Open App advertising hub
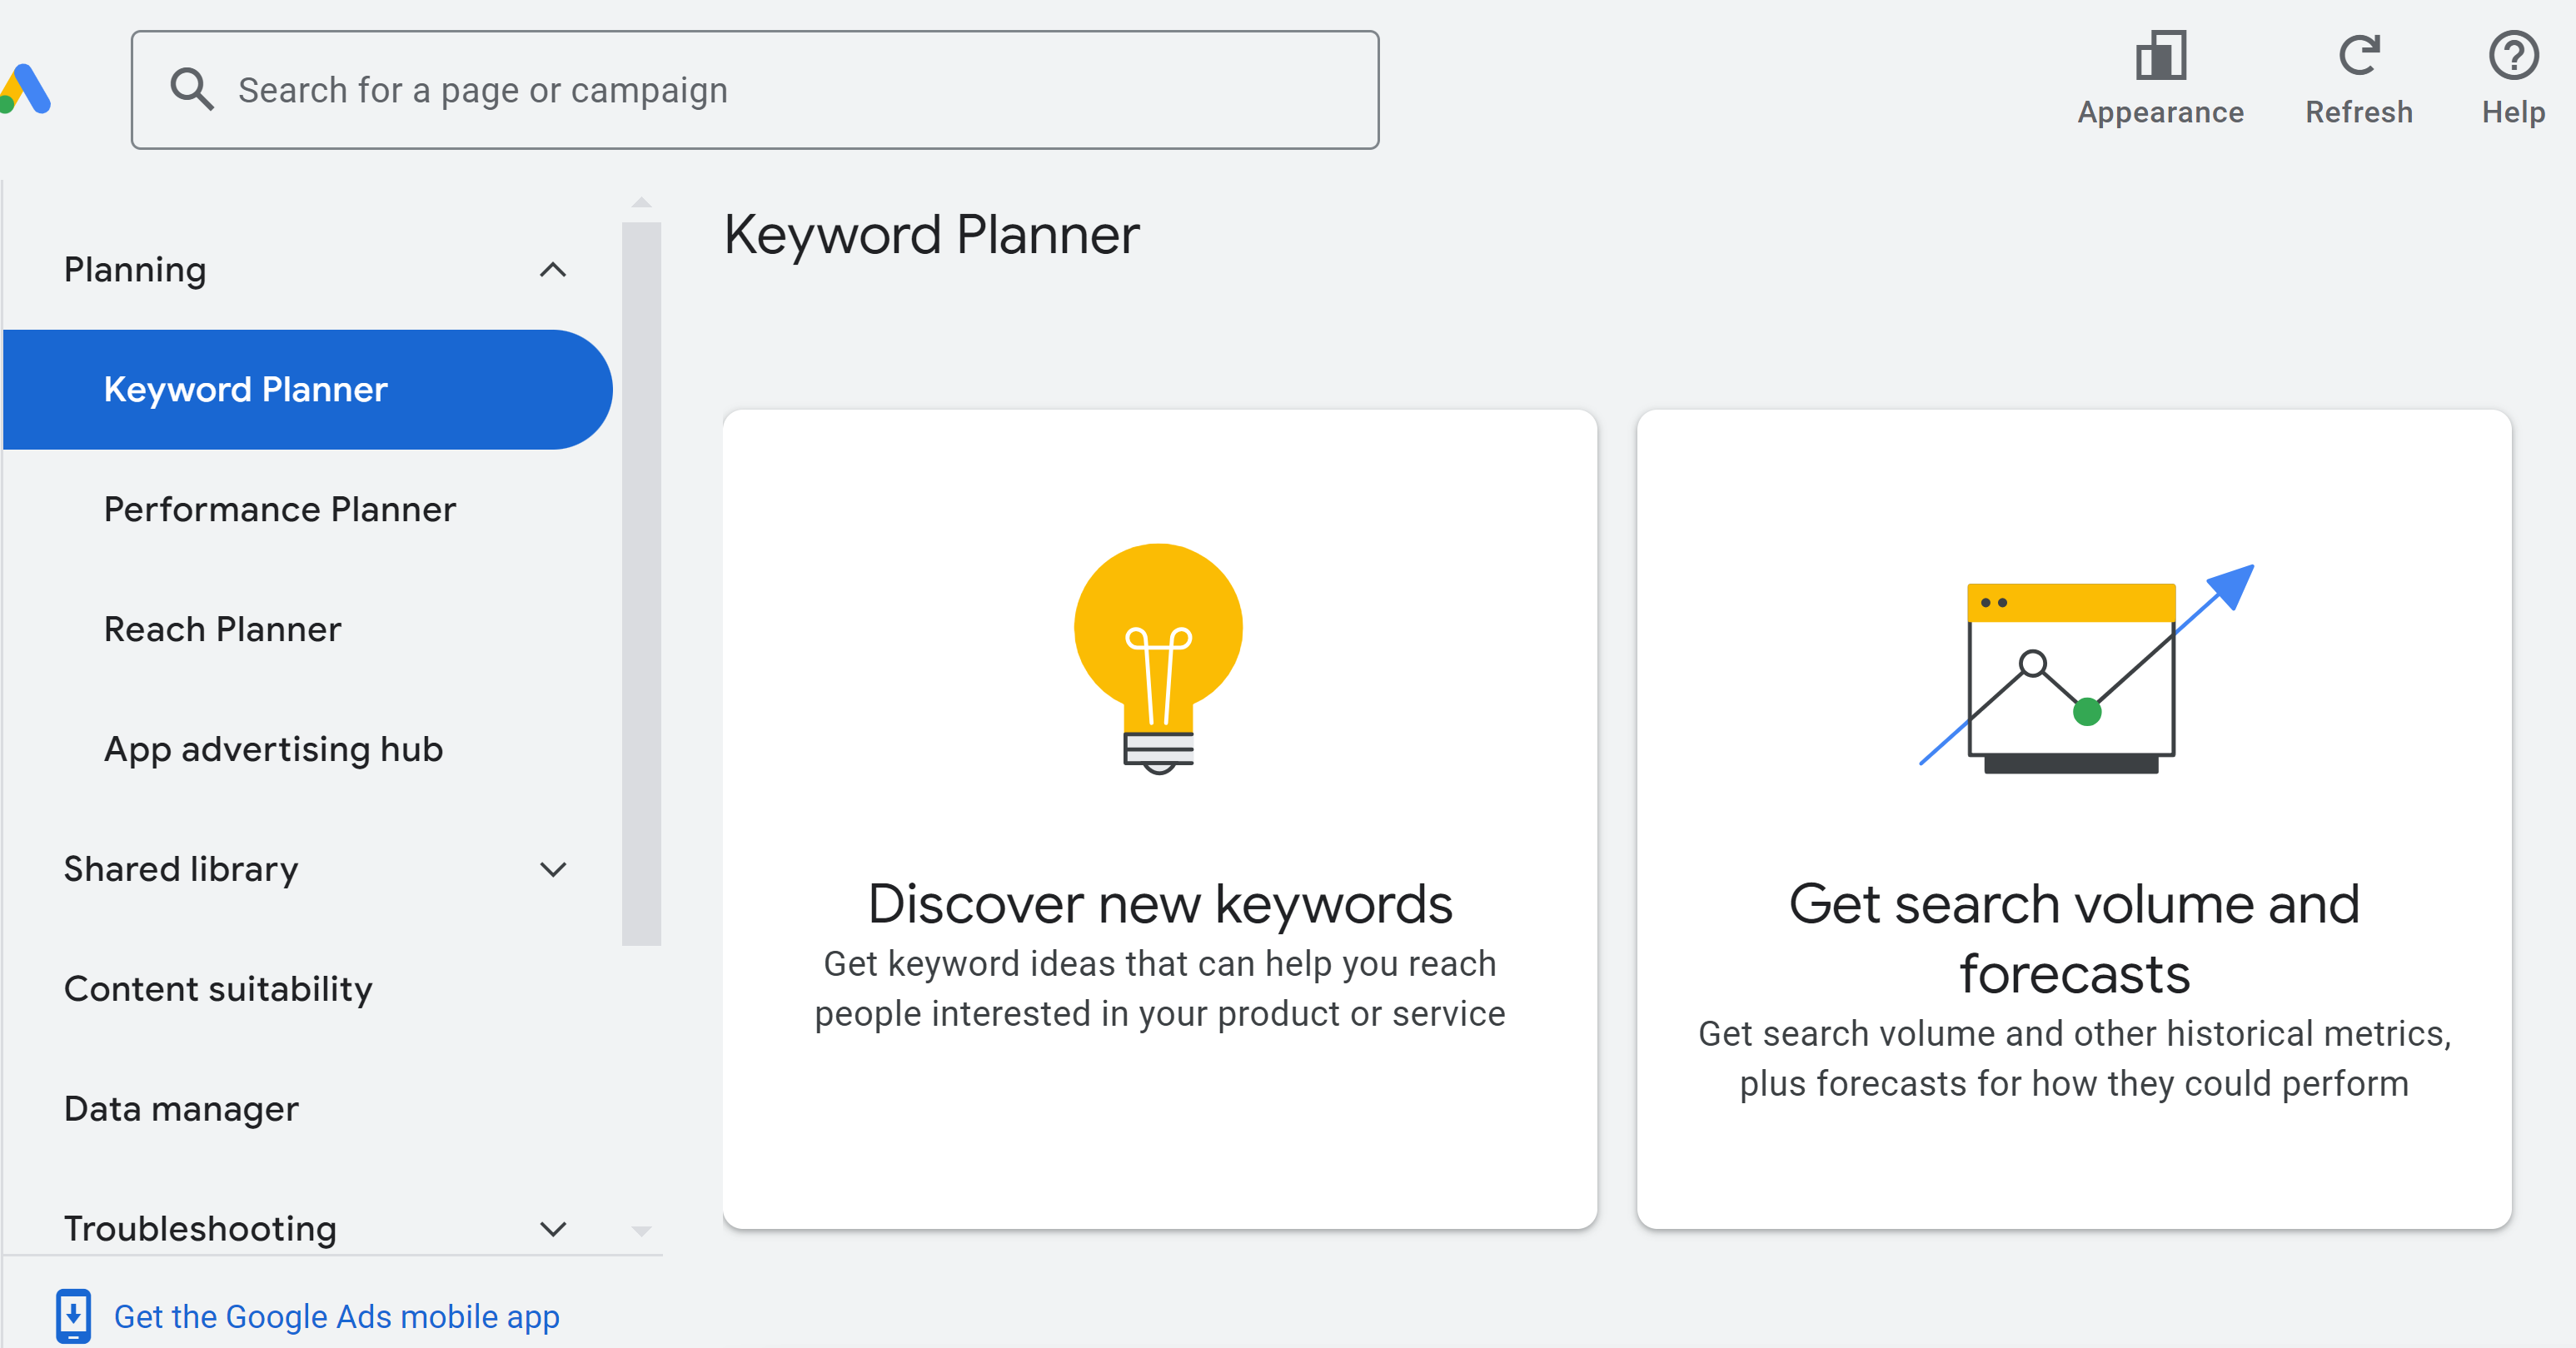 pos(273,750)
